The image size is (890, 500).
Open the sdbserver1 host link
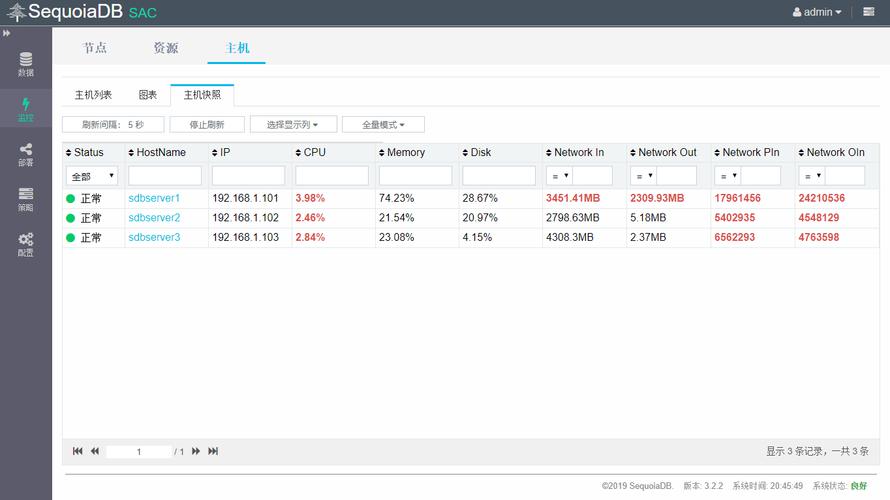point(154,198)
